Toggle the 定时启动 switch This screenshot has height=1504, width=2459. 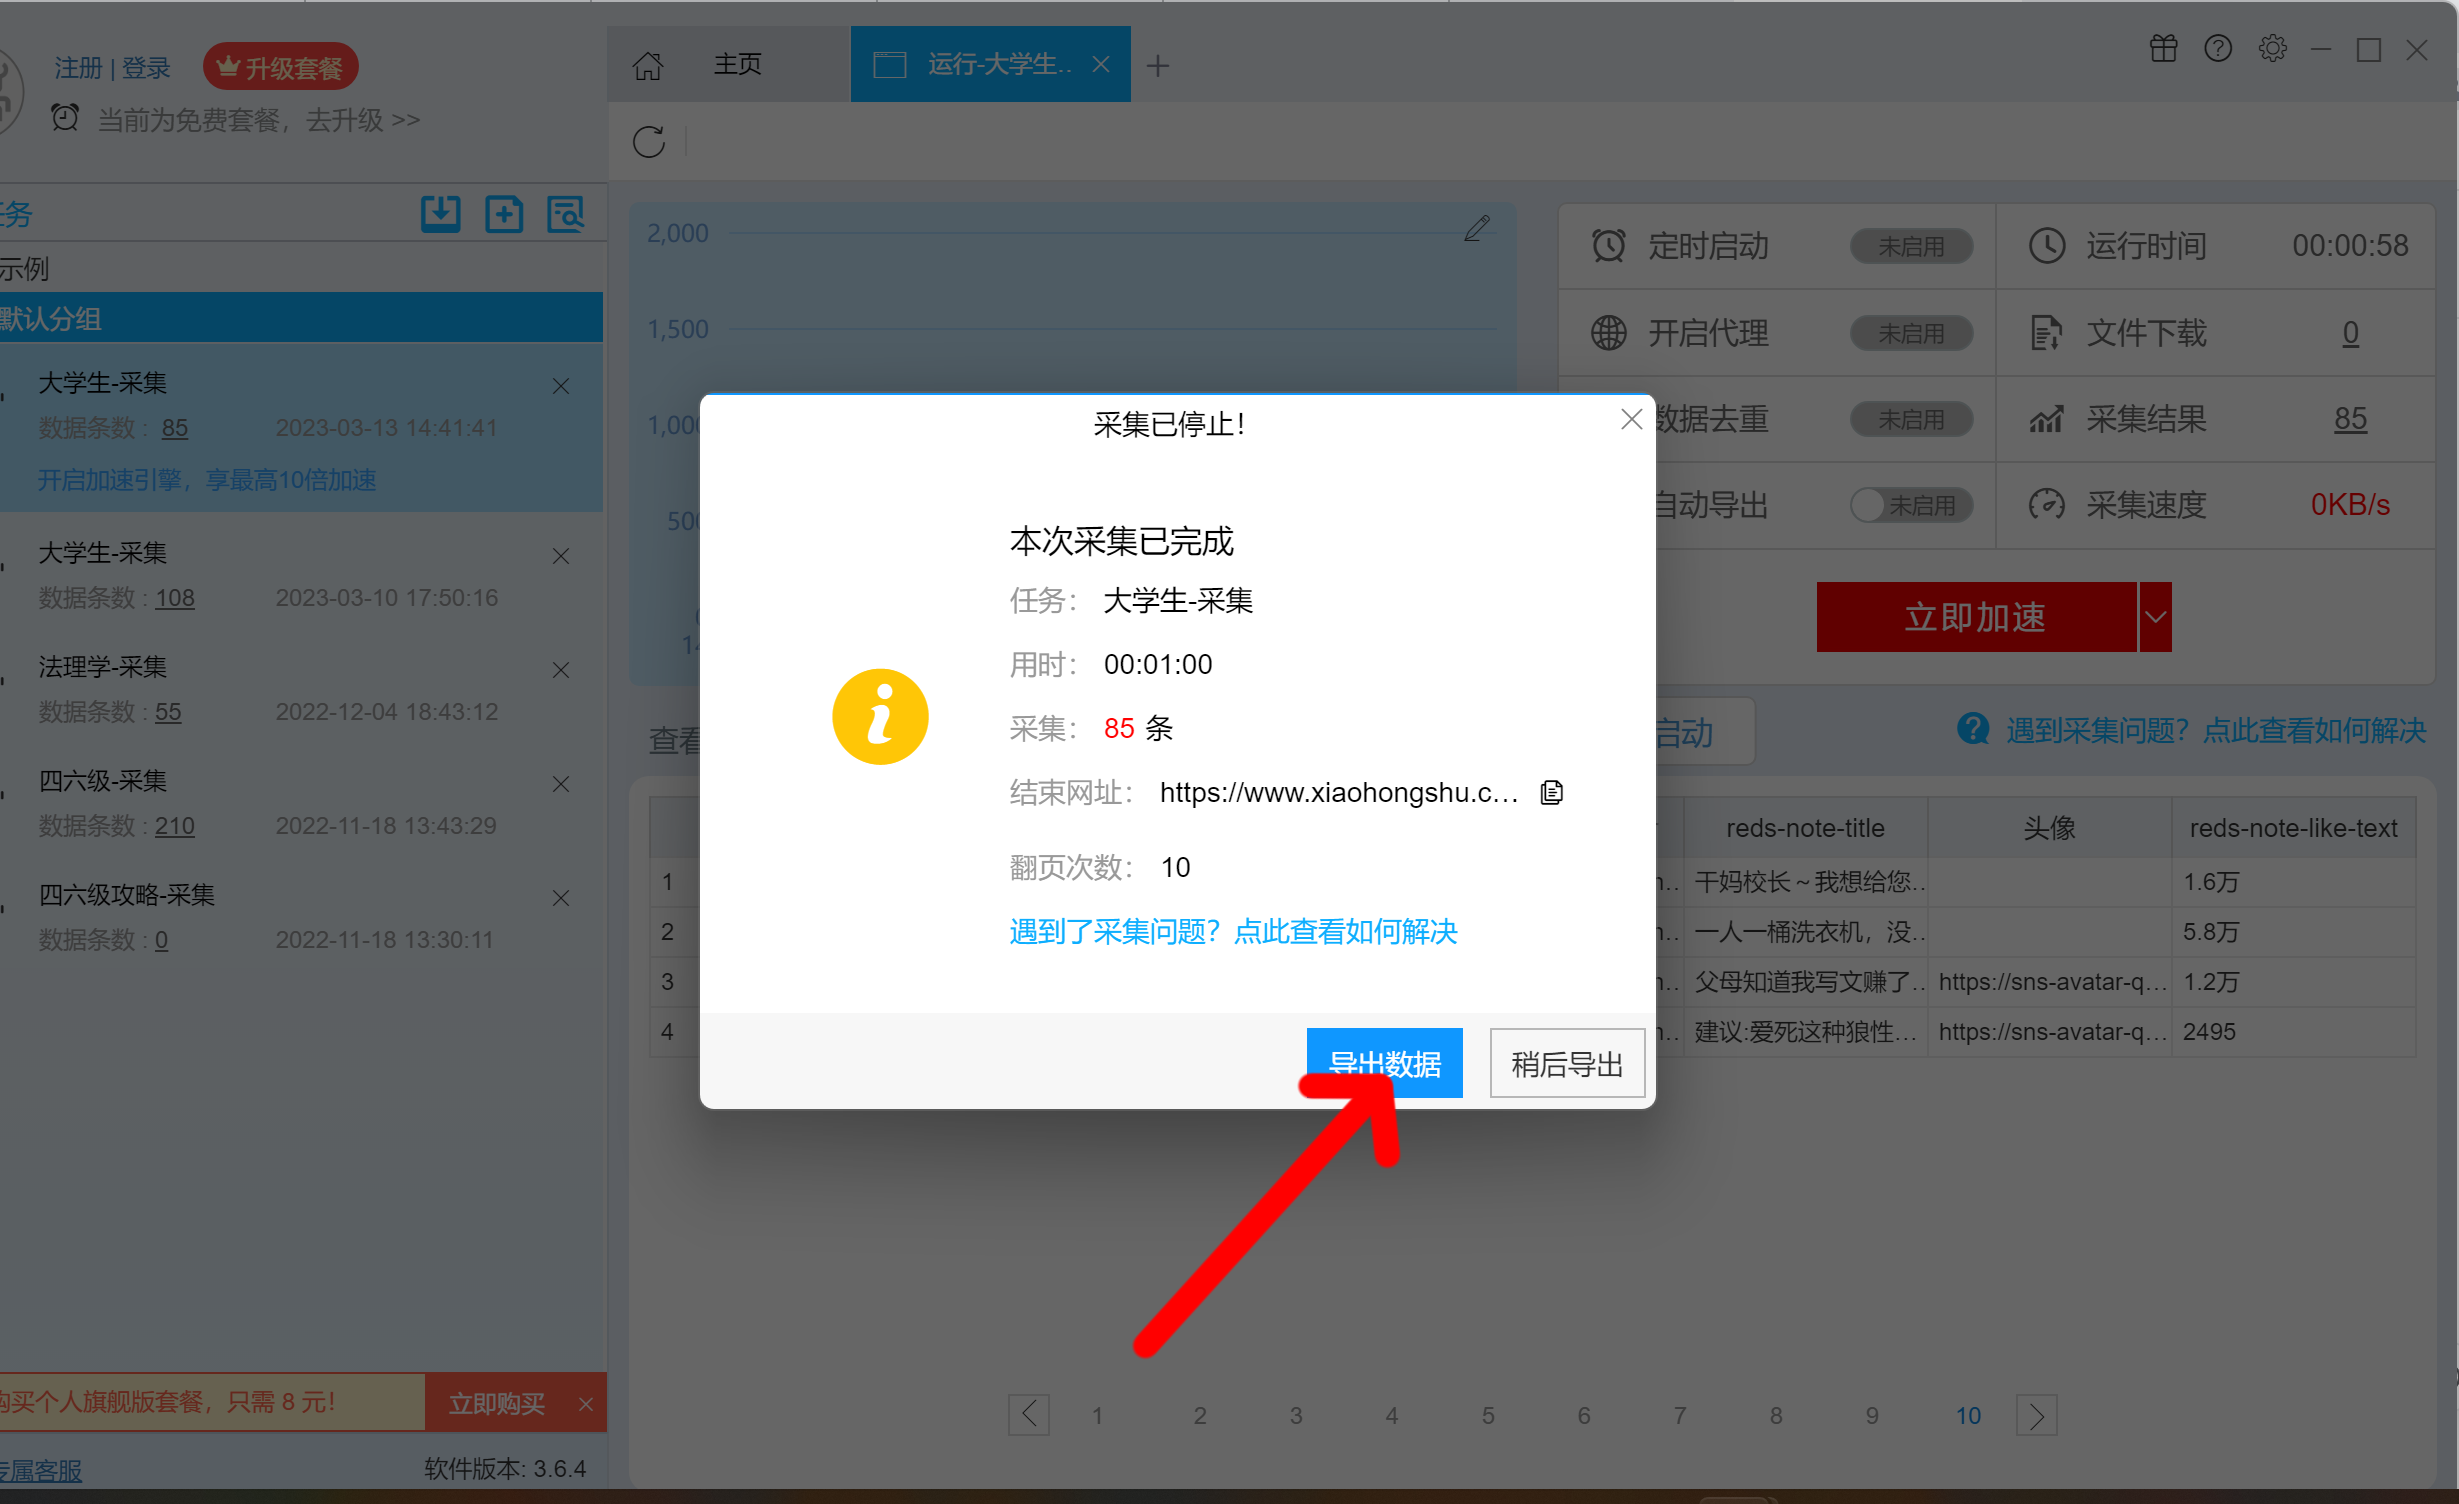(1910, 246)
